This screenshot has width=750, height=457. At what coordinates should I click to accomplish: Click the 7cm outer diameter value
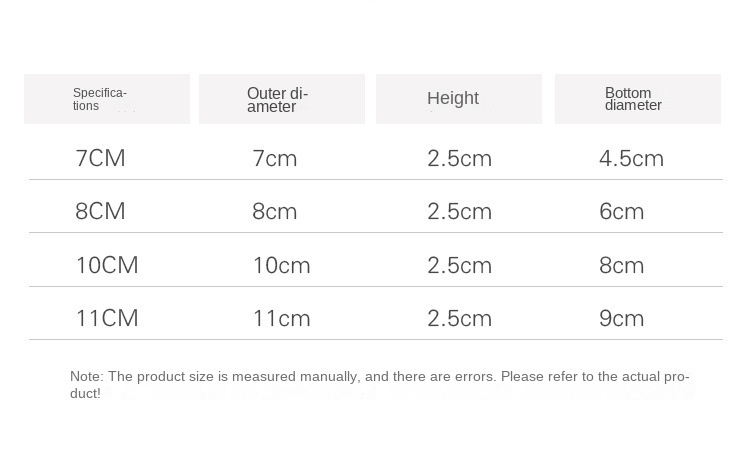pyautogui.click(x=275, y=158)
